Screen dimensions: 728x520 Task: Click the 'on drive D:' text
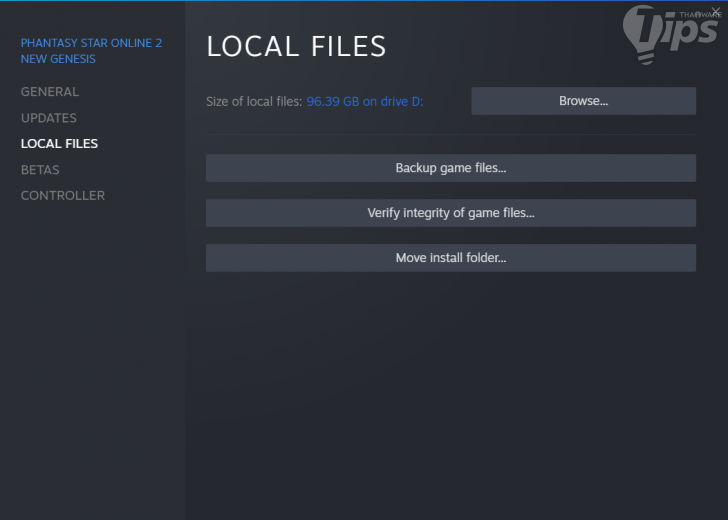pyautogui.click(x=394, y=102)
